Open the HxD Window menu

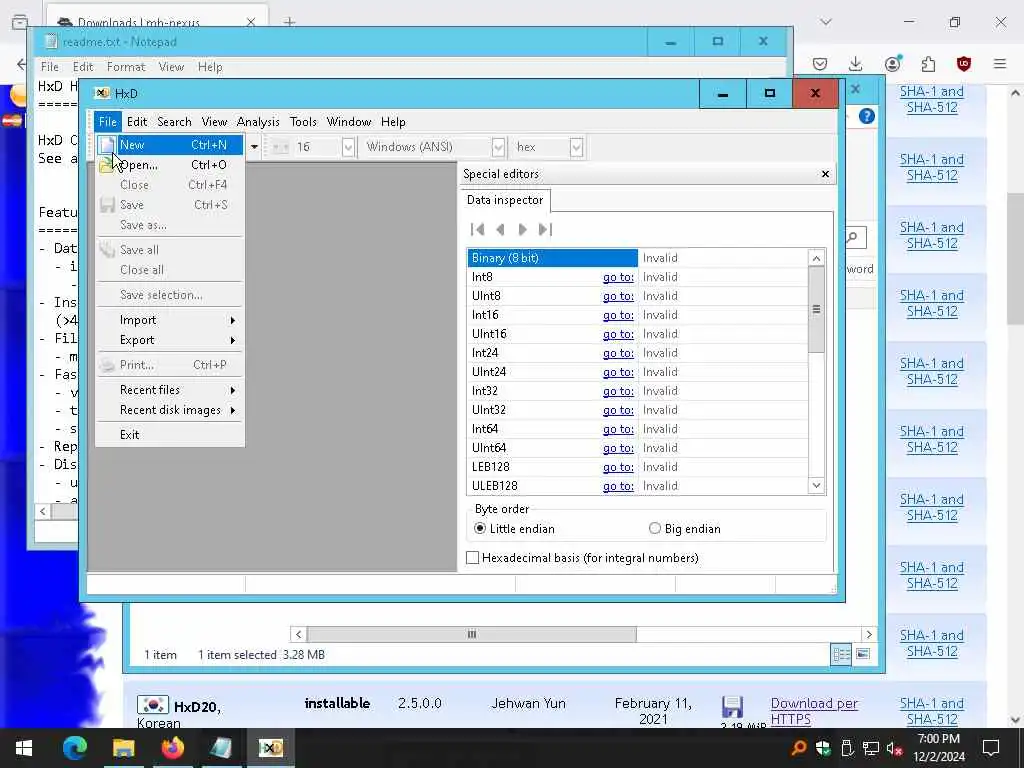pyautogui.click(x=349, y=121)
